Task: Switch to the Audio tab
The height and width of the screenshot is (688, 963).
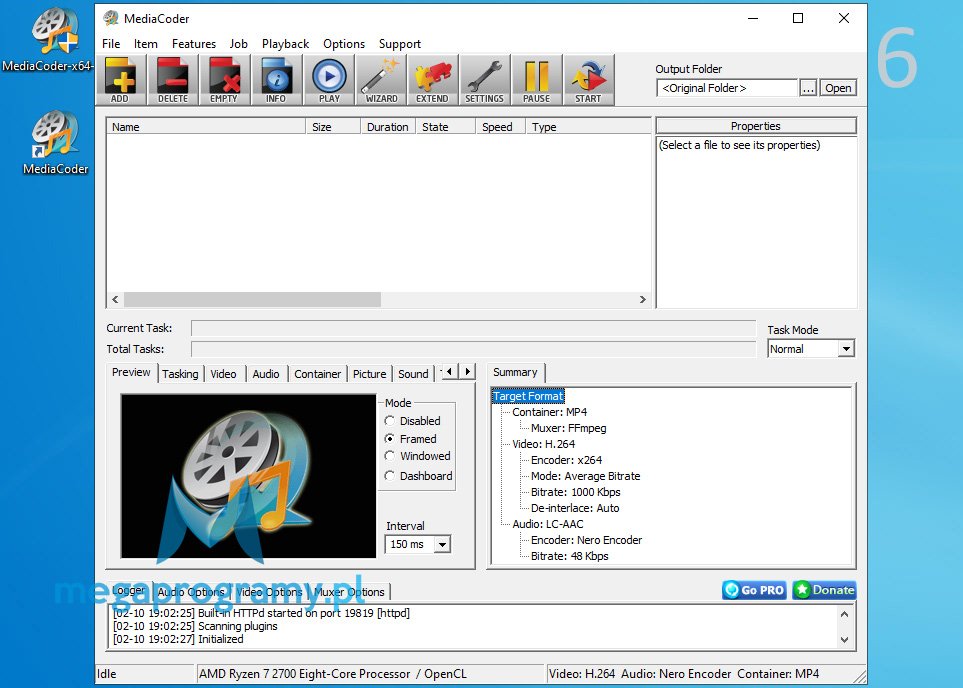Action: [266, 373]
